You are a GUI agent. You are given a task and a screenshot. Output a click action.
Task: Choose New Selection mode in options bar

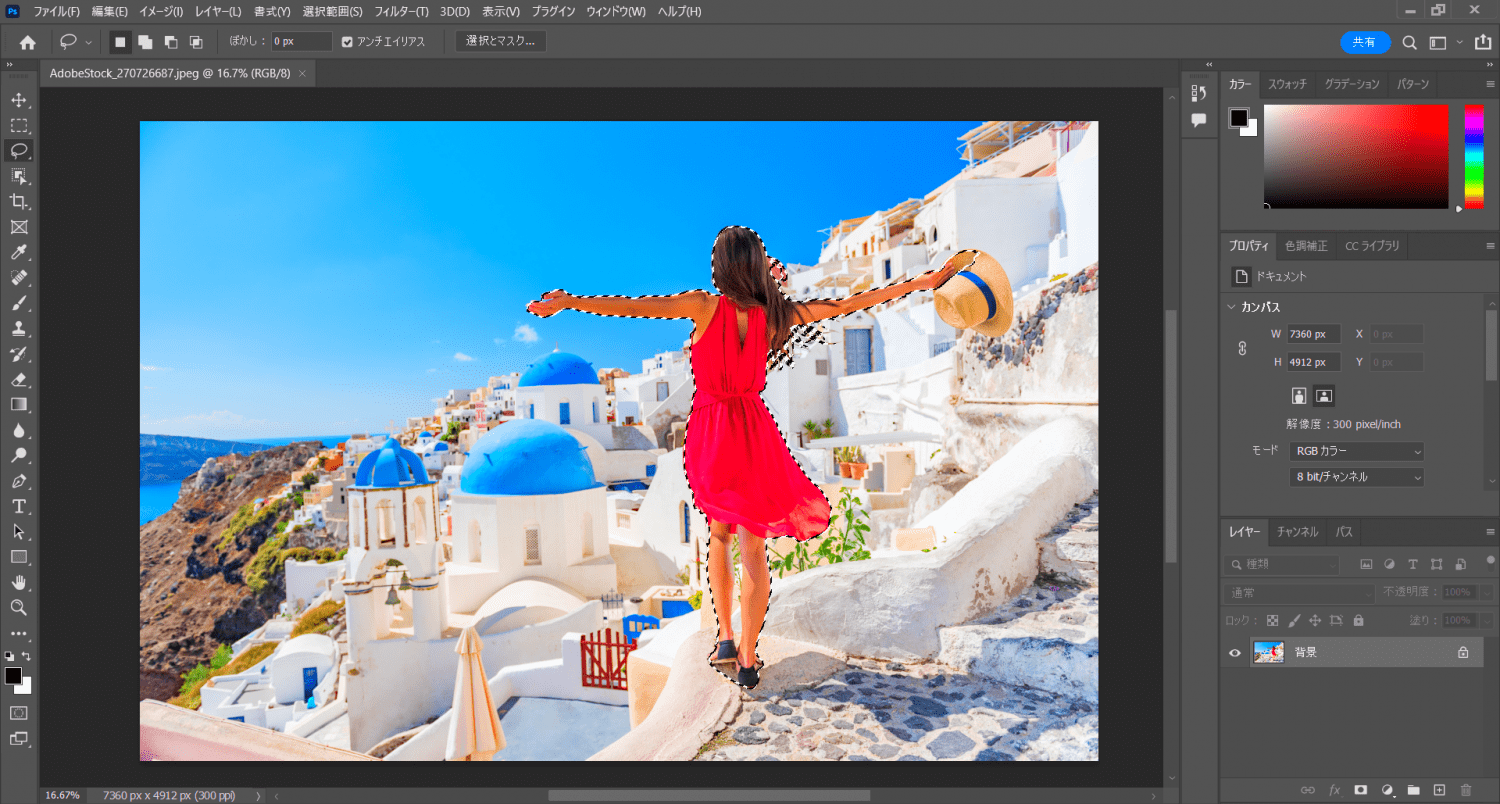(120, 42)
